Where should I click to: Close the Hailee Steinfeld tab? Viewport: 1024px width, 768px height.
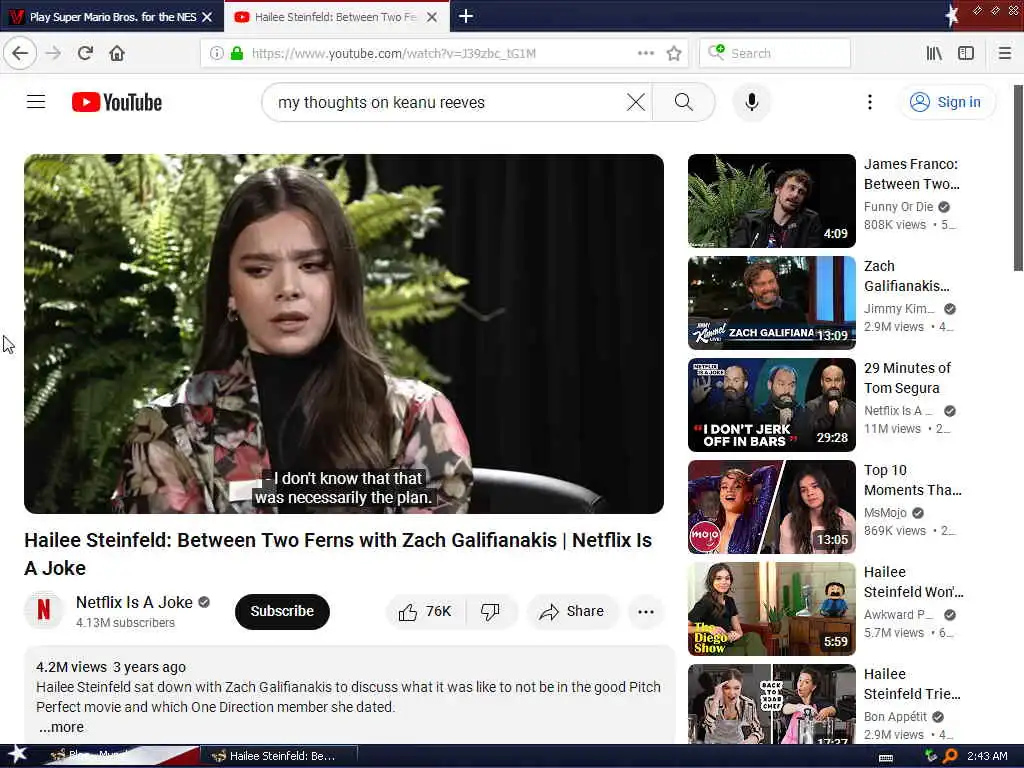(x=432, y=17)
